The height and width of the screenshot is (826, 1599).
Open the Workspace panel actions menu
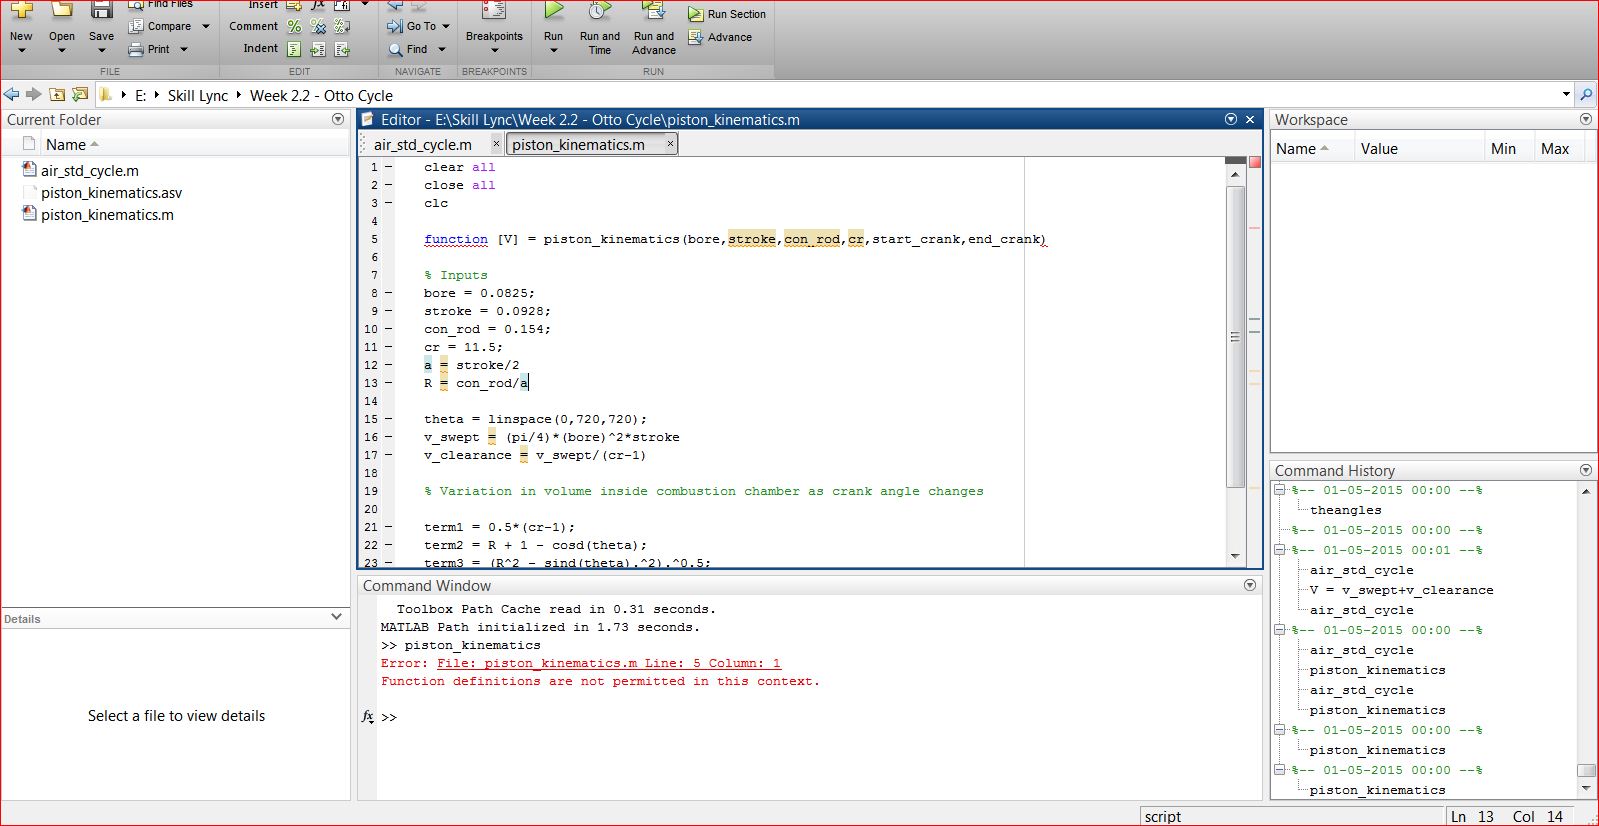point(1586,119)
